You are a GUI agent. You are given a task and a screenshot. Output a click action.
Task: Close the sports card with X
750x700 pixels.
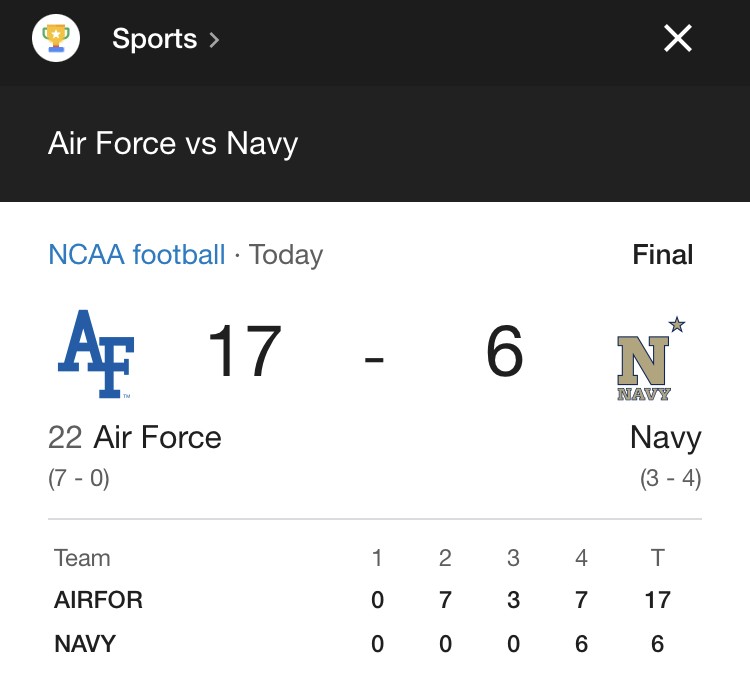pyautogui.click(x=678, y=38)
